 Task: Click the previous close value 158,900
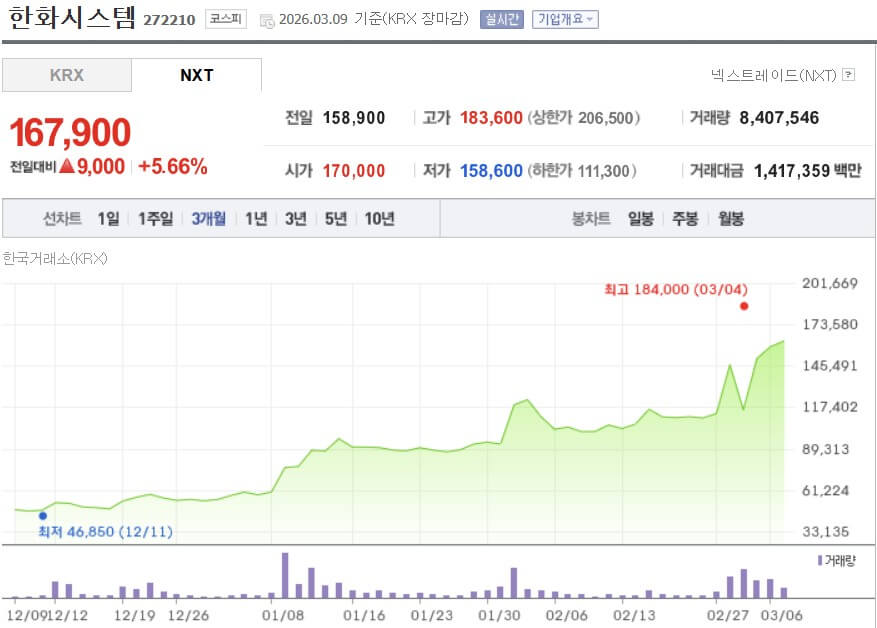[354, 118]
